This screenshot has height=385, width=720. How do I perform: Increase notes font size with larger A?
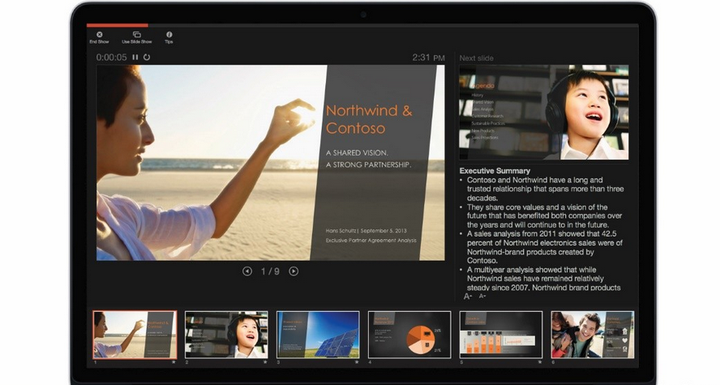pos(467,297)
